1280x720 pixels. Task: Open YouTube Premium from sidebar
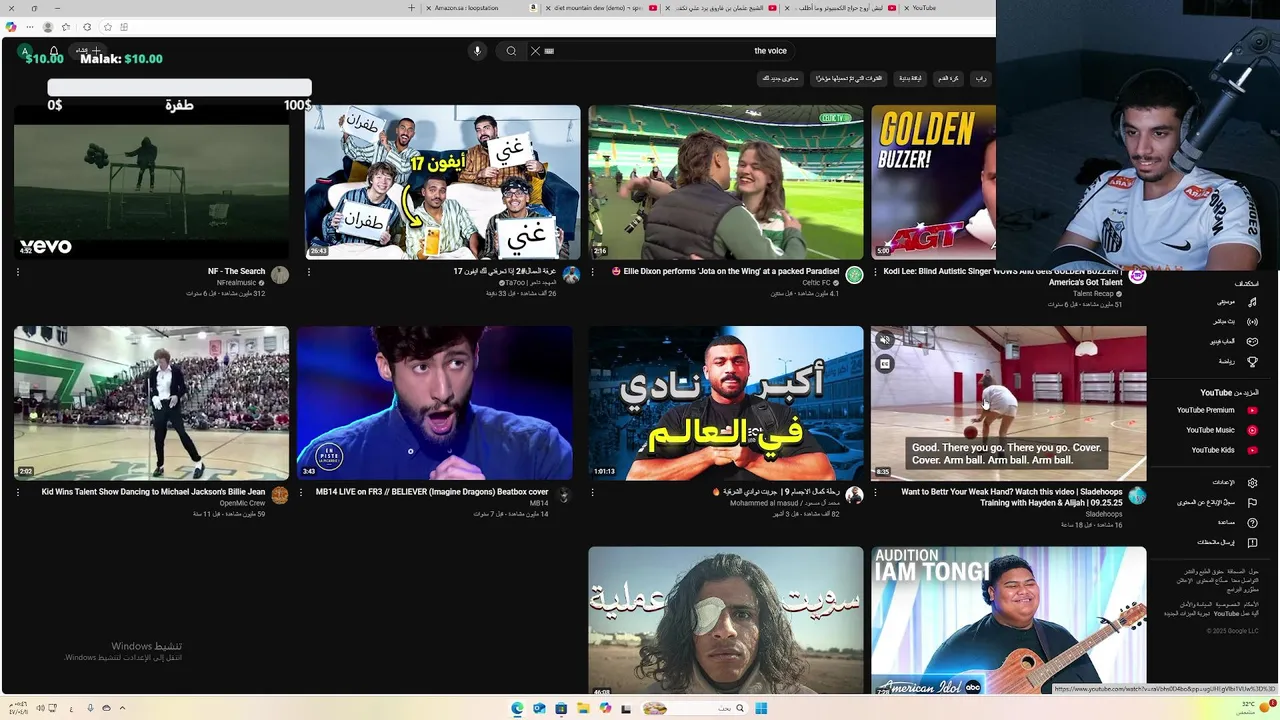pyautogui.click(x=1216, y=410)
